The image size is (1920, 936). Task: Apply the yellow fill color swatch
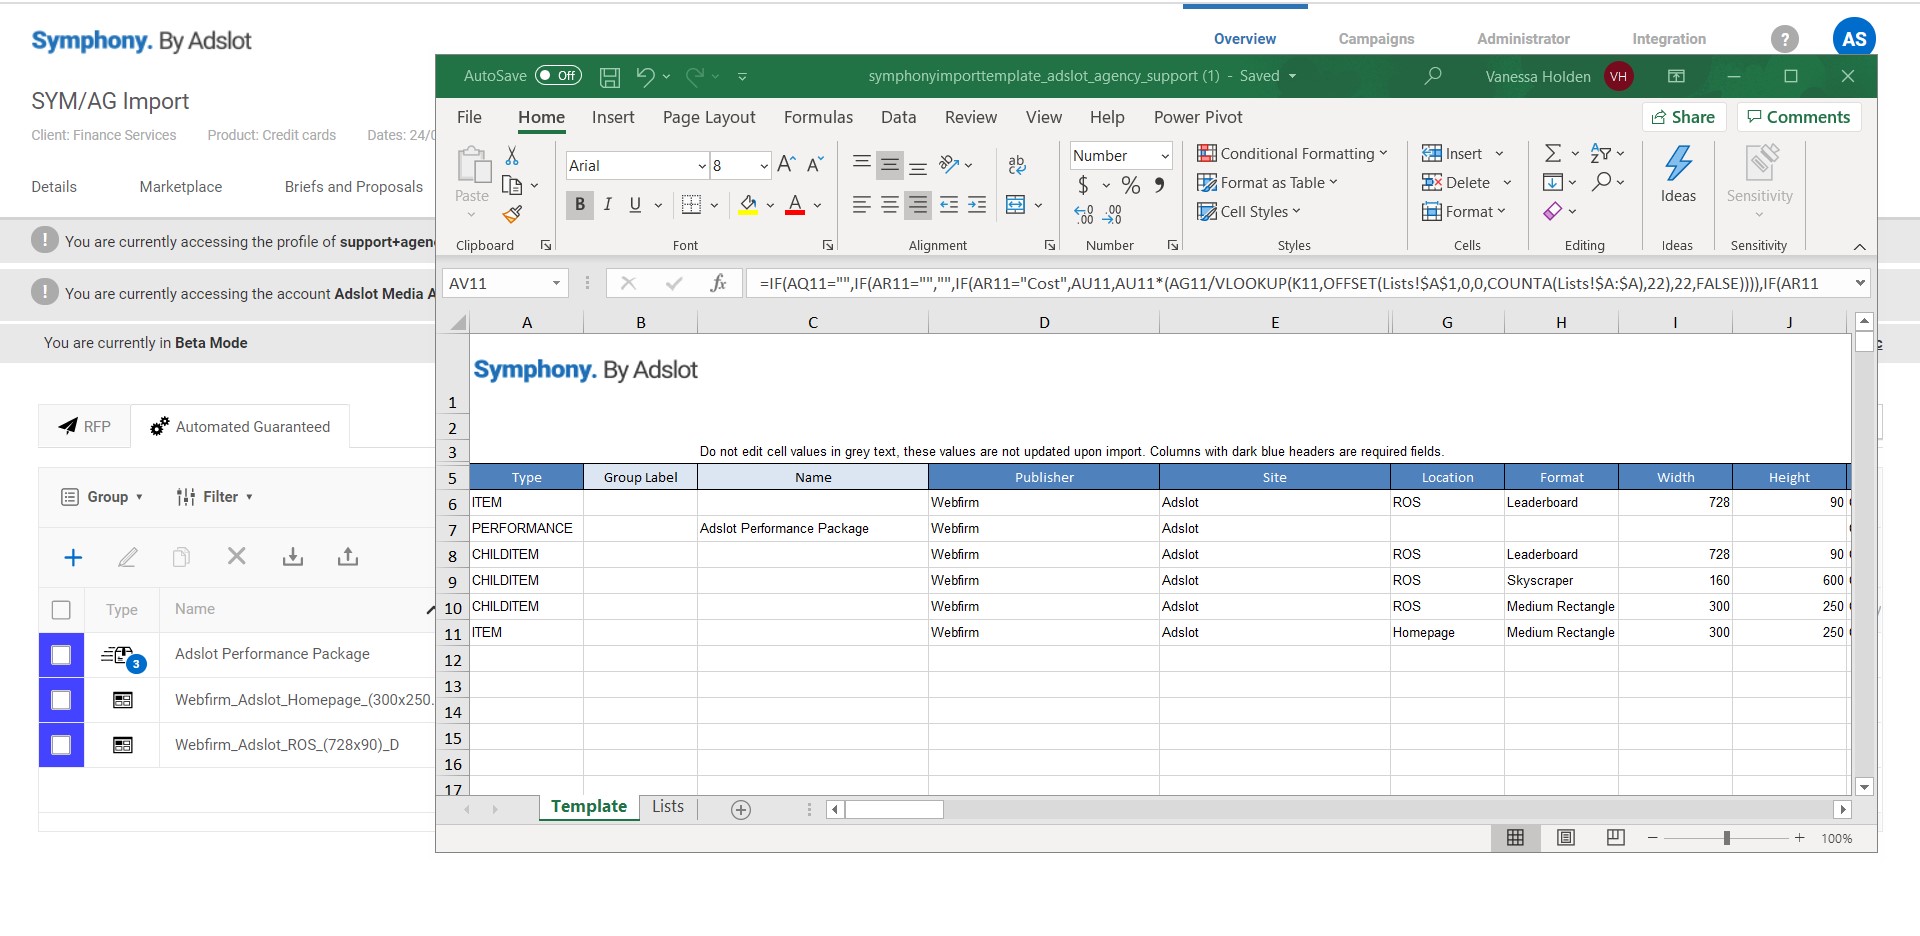pos(748,206)
